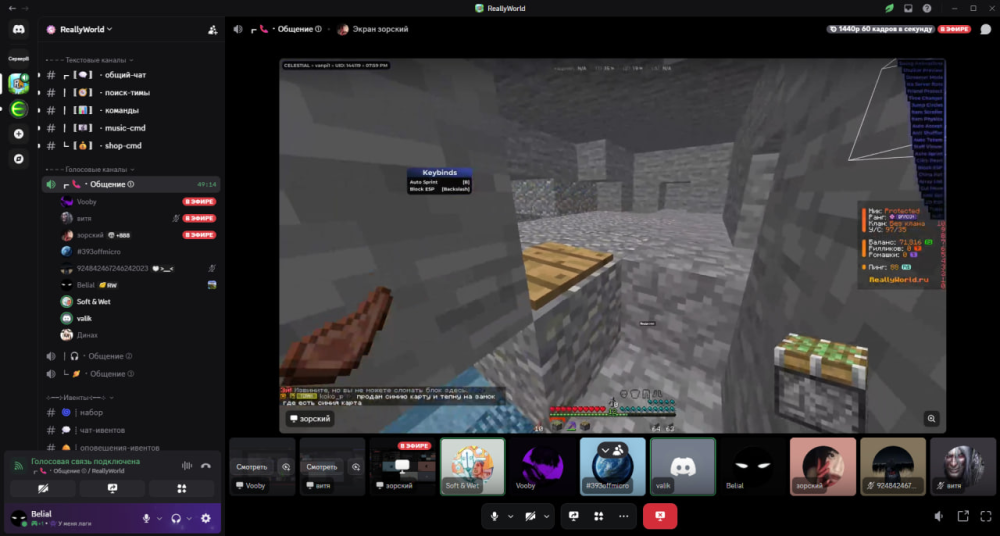The image size is (1000, 536).
Task: Click Смотреть to watch витя's stream
Action: pos(321,467)
